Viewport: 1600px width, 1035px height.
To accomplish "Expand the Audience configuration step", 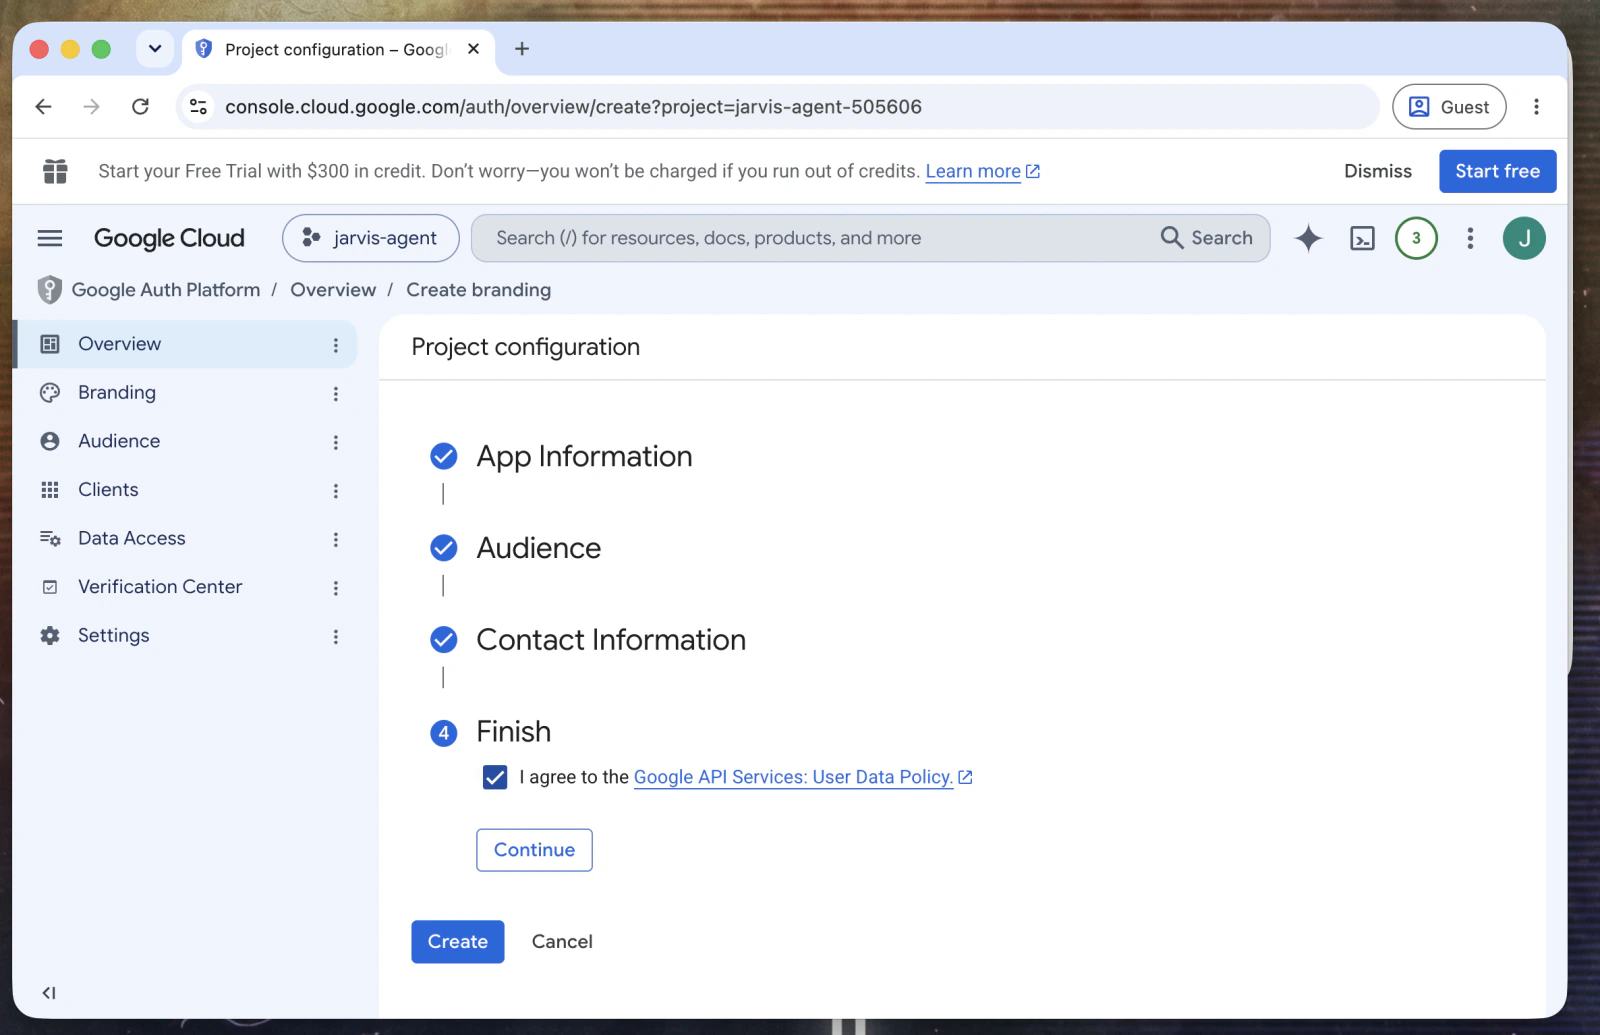I will tap(539, 548).
